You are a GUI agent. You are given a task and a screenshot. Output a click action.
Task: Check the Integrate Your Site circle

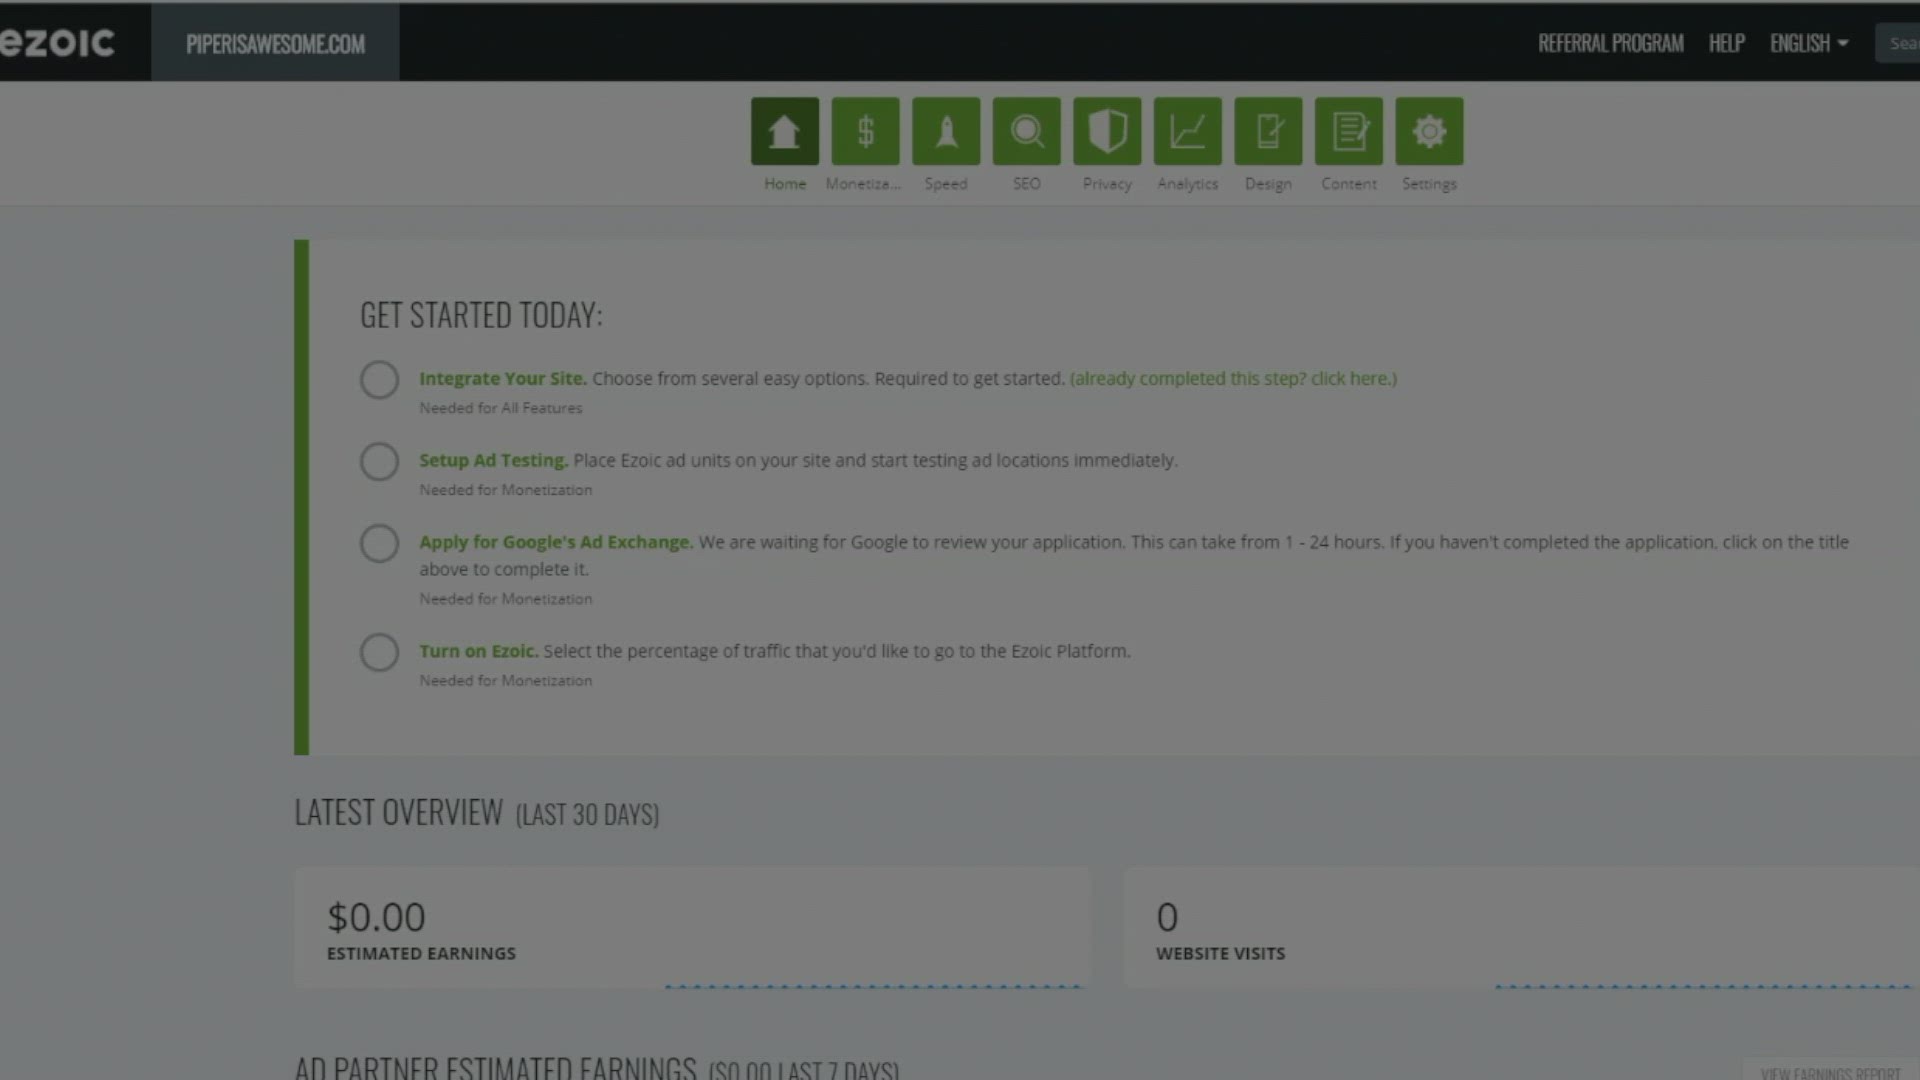[379, 380]
